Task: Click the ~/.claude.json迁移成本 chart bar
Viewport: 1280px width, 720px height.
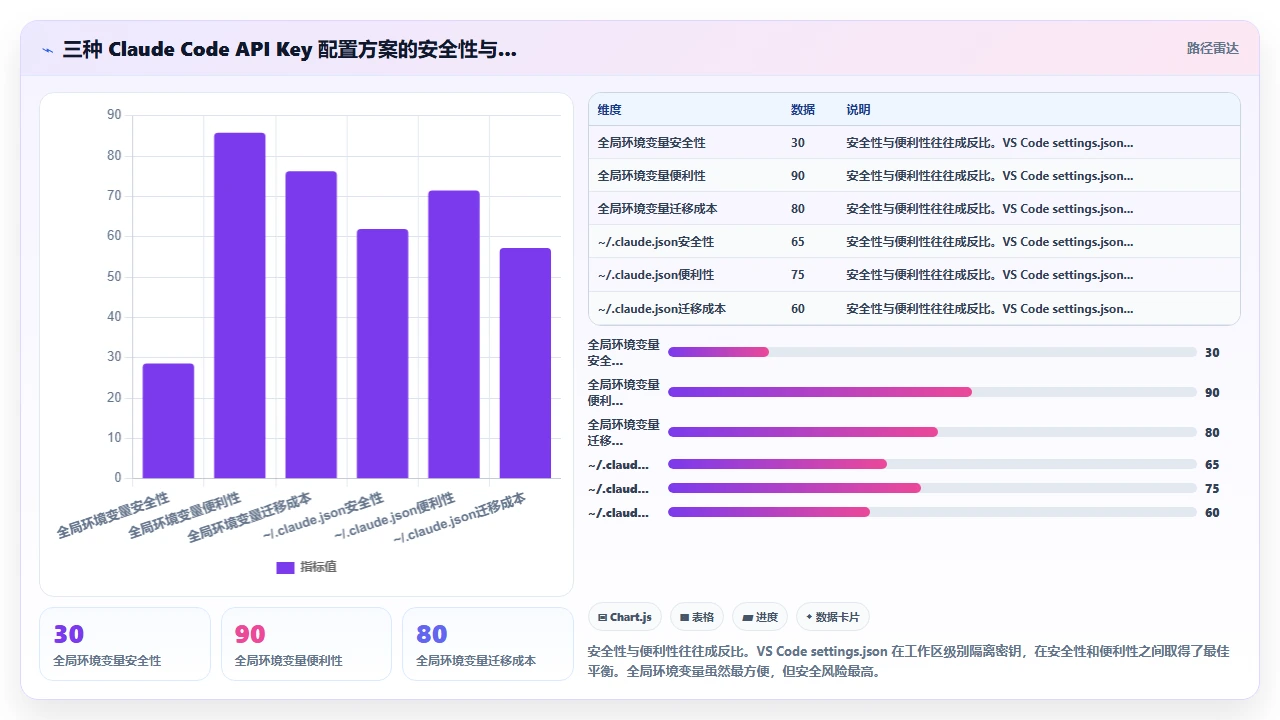Action: (x=525, y=363)
